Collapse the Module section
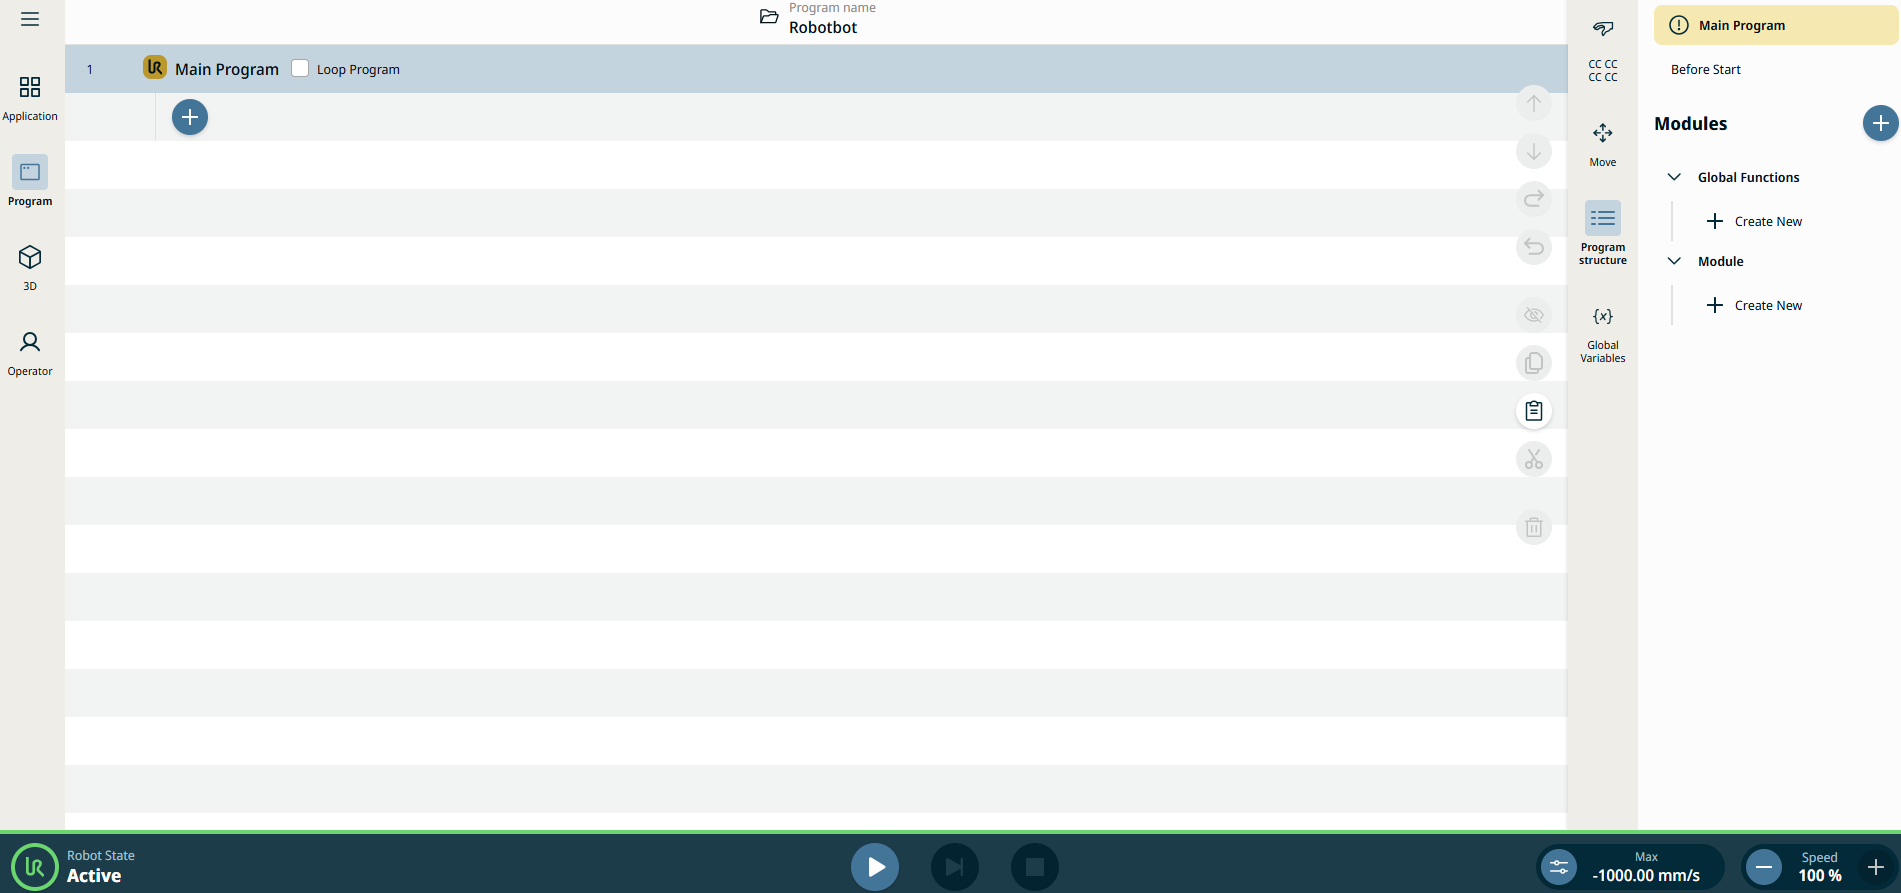This screenshot has height=893, width=1901. (x=1674, y=261)
